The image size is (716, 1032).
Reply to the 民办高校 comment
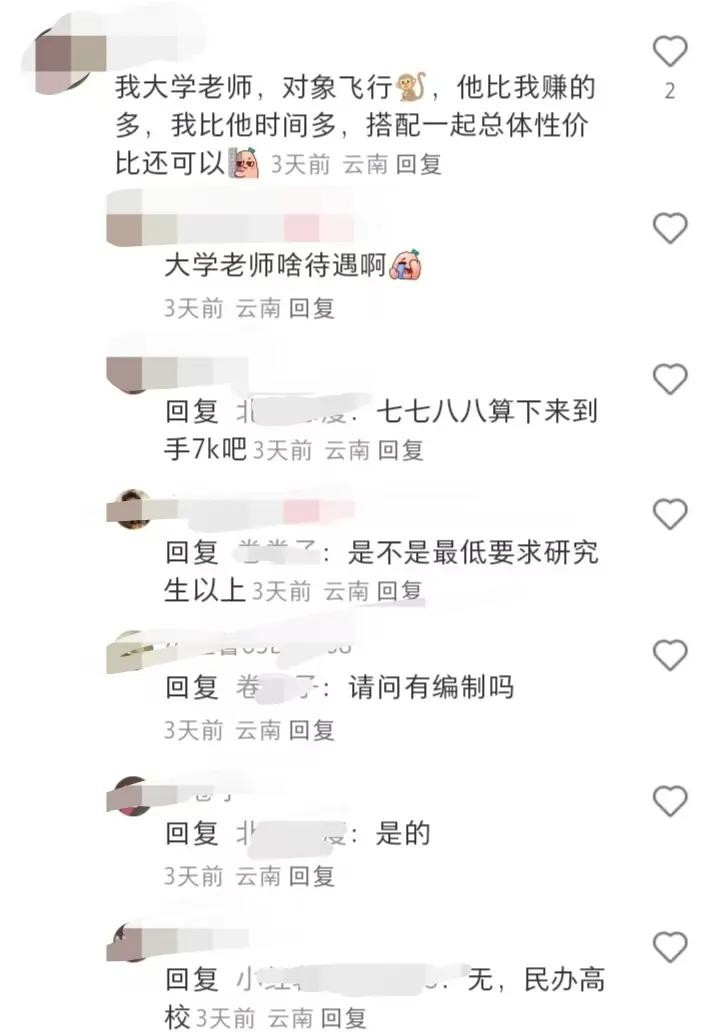[x=344, y=1018]
